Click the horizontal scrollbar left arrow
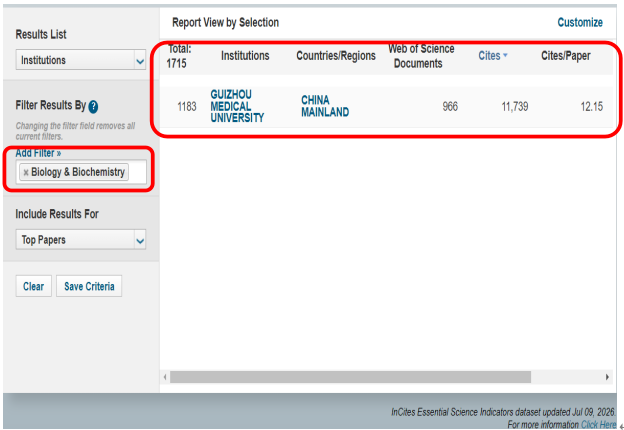This screenshot has height=430, width=624. coord(165,377)
